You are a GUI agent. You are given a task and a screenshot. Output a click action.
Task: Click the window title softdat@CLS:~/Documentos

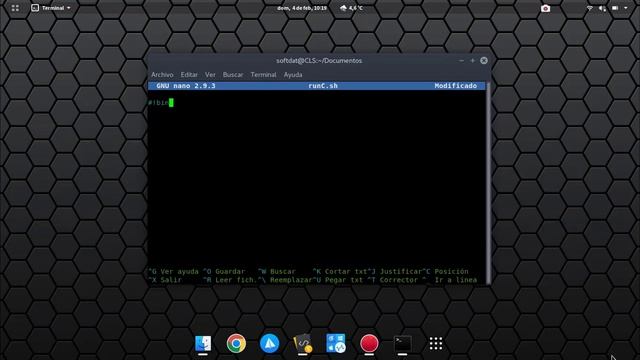(x=319, y=60)
